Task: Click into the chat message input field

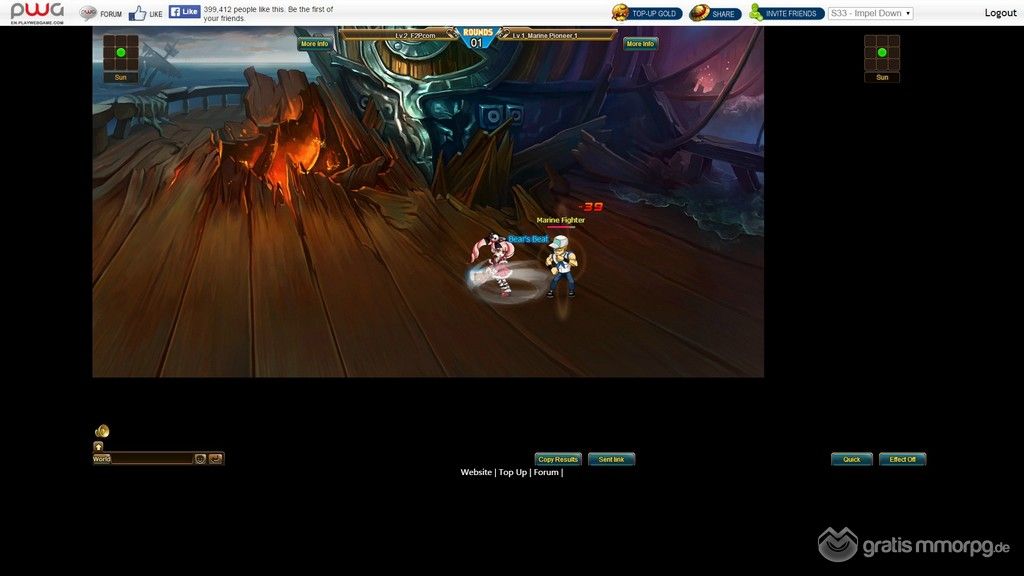Action: click(x=151, y=459)
